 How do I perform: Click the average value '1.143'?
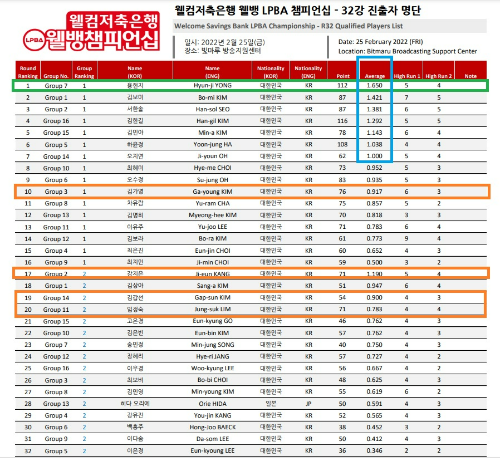(374, 132)
